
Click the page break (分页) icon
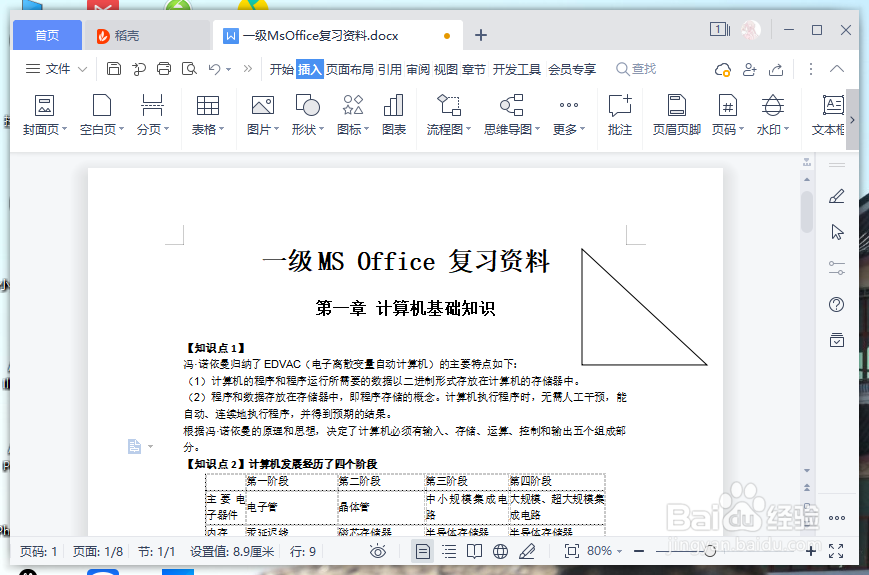click(152, 115)
